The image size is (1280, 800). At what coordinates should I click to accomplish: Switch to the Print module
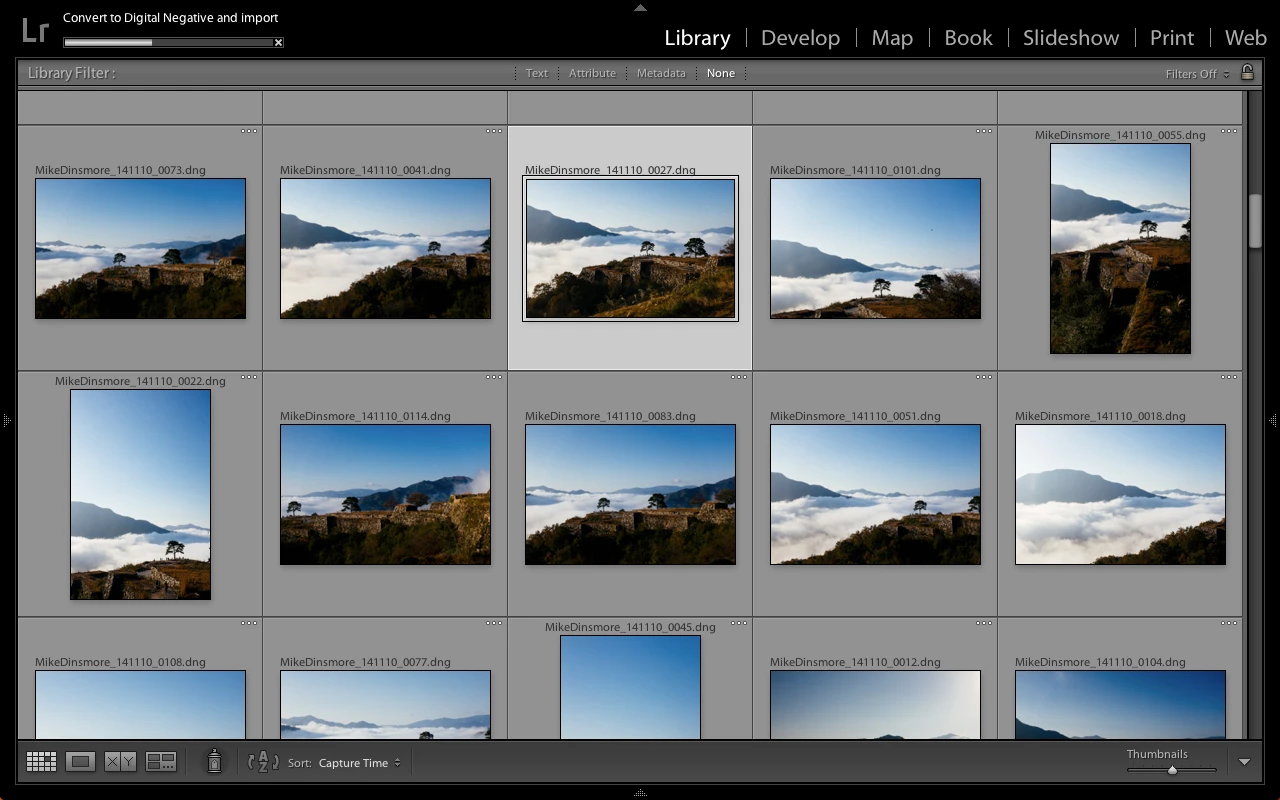[1172, 38]
